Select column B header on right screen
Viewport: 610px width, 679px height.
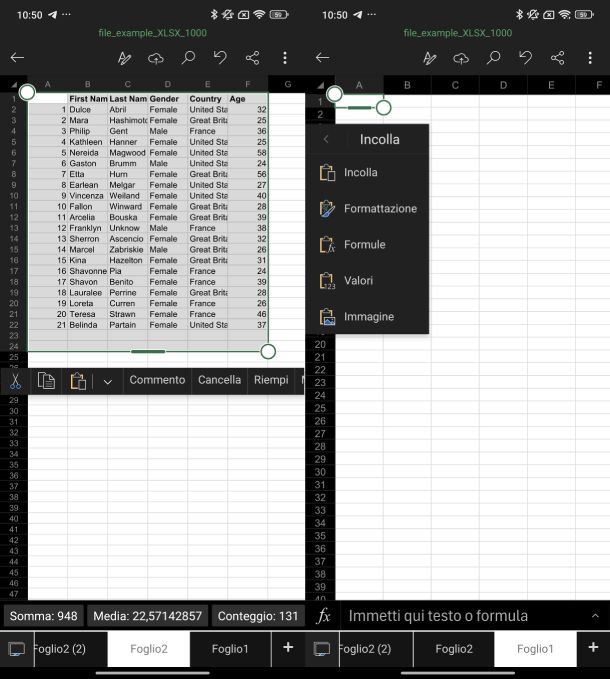click(407, 85)
